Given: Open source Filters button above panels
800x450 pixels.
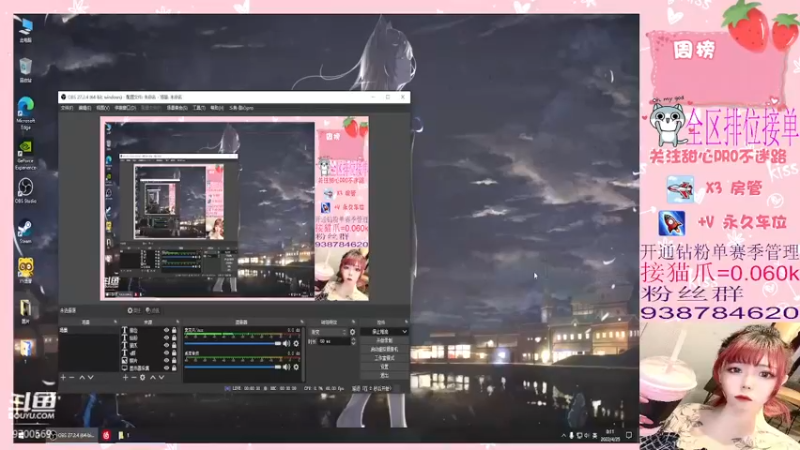Looking at the screenshot, I should tap(153, 310).
